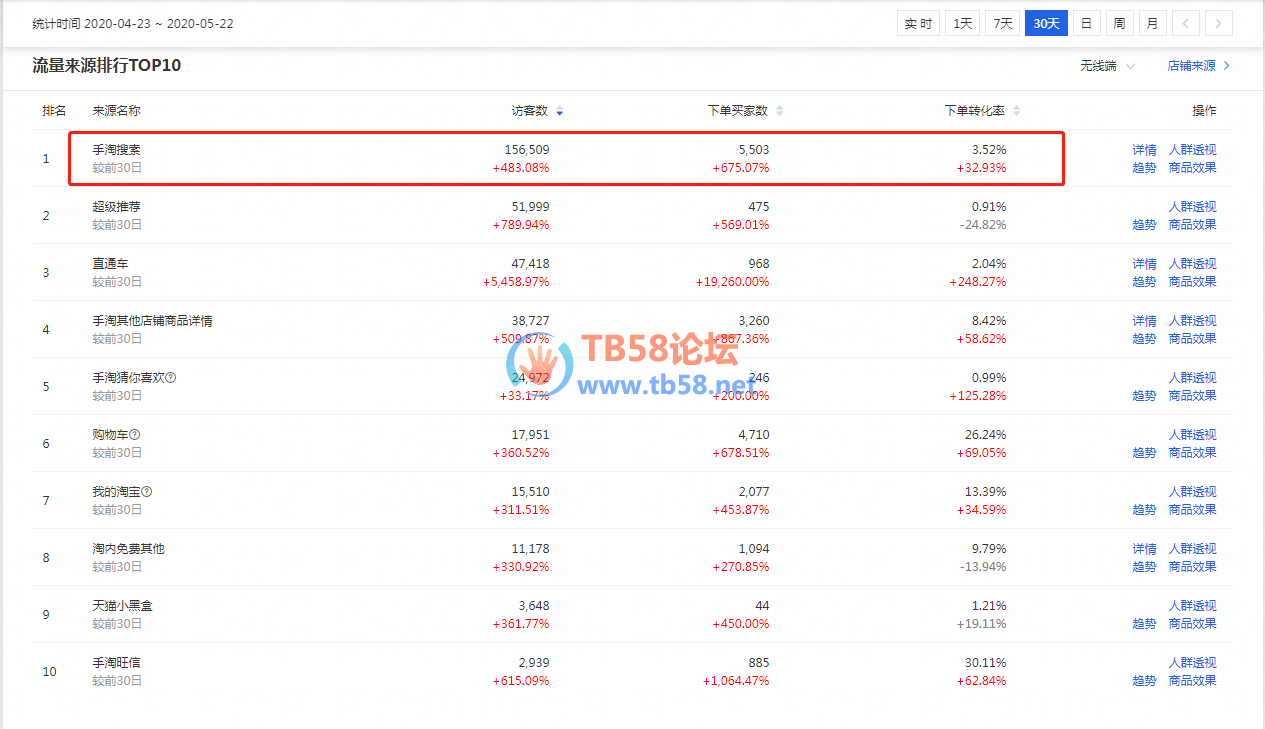
Task: Go to next period with right arrow
Action: point(1219,24)
